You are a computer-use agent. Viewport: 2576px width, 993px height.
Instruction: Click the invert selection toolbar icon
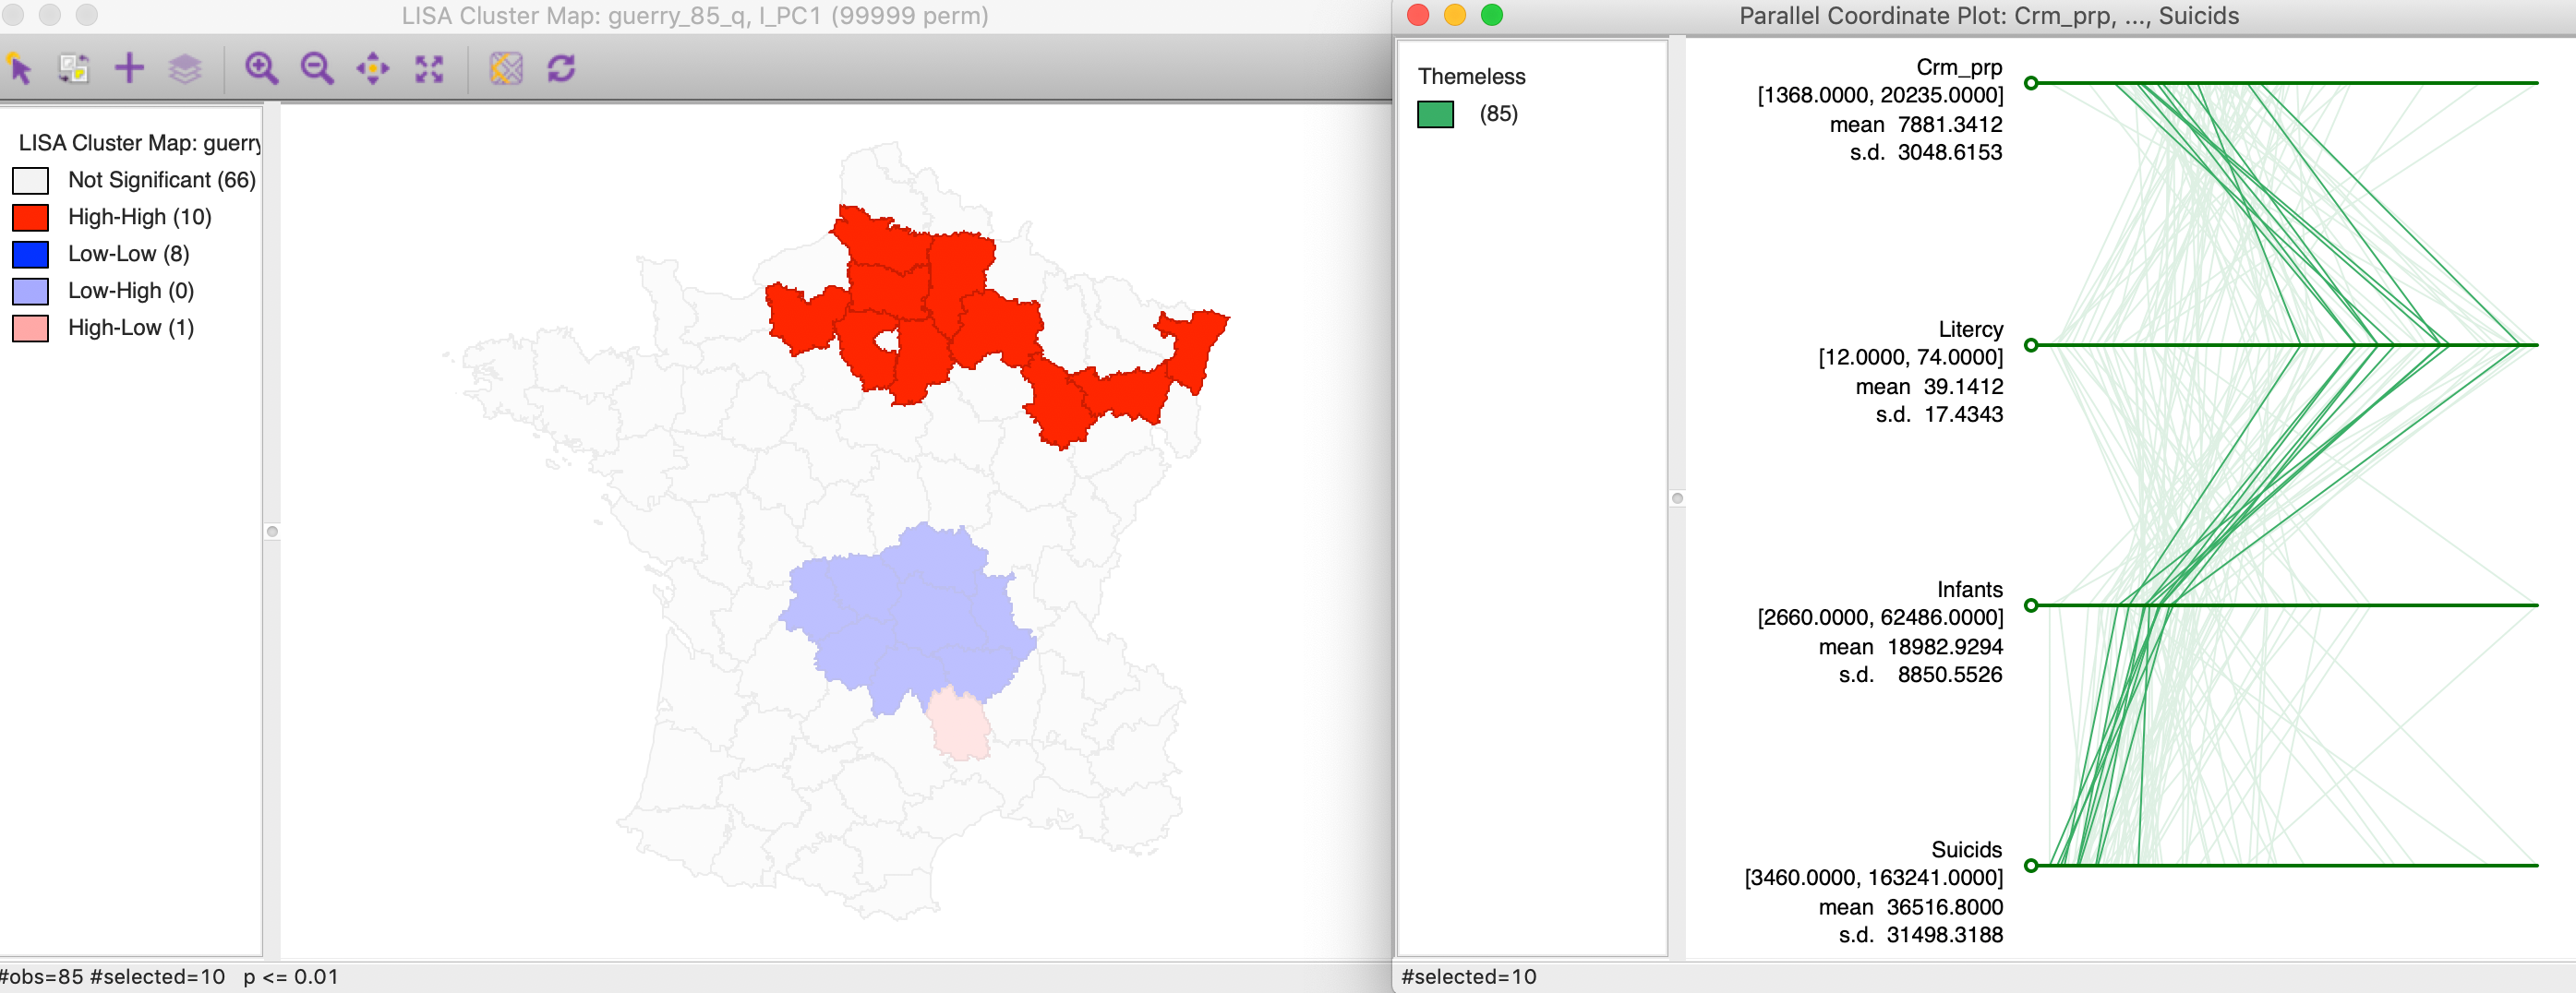click(74, 69)
